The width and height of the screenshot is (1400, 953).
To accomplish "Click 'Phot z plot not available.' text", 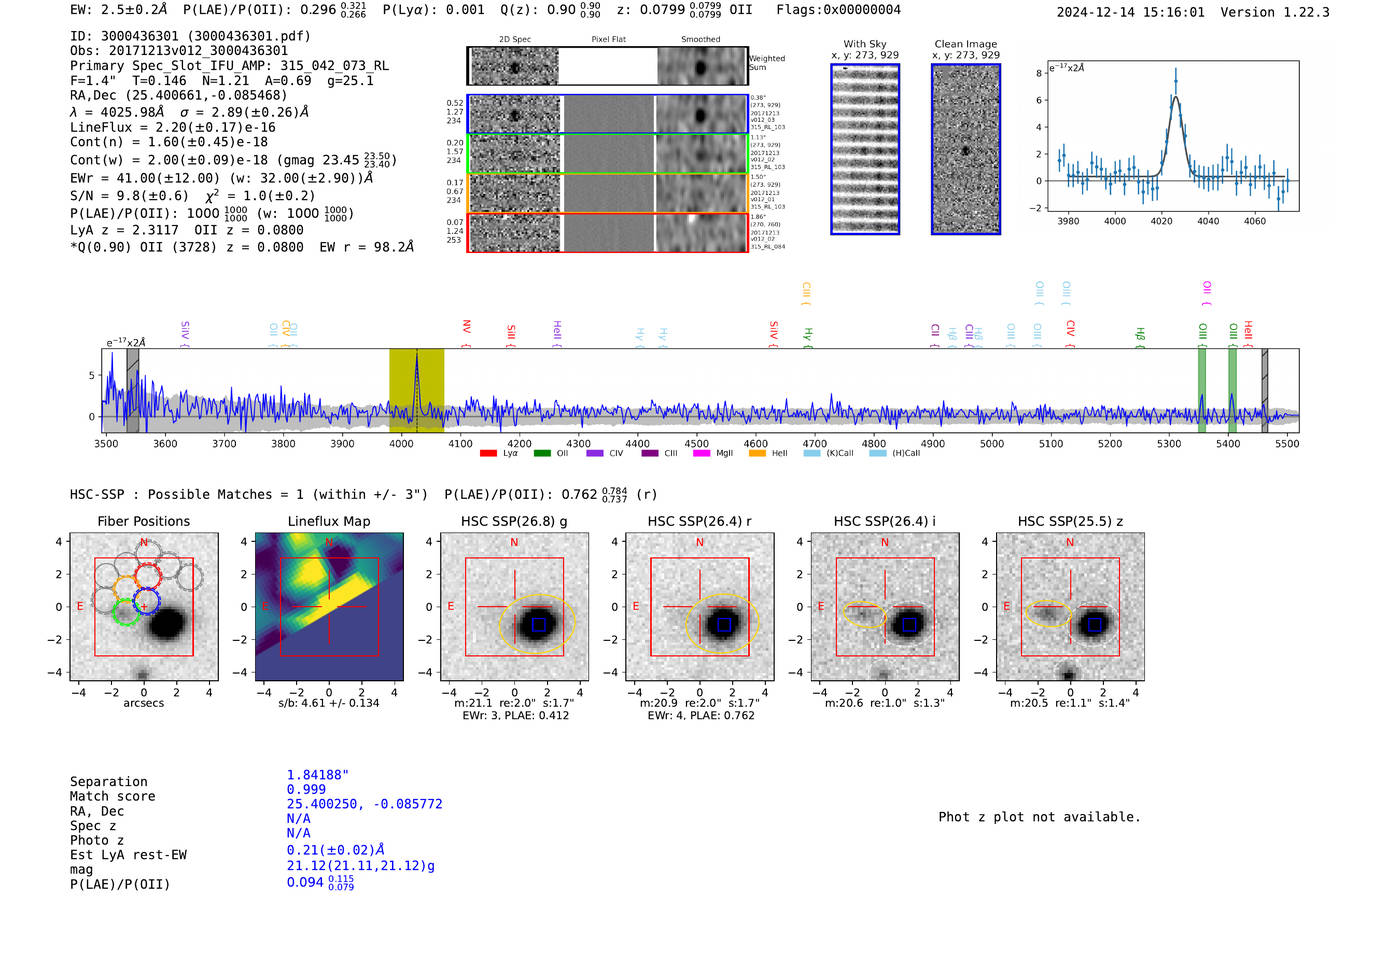I will (1039, 817).
